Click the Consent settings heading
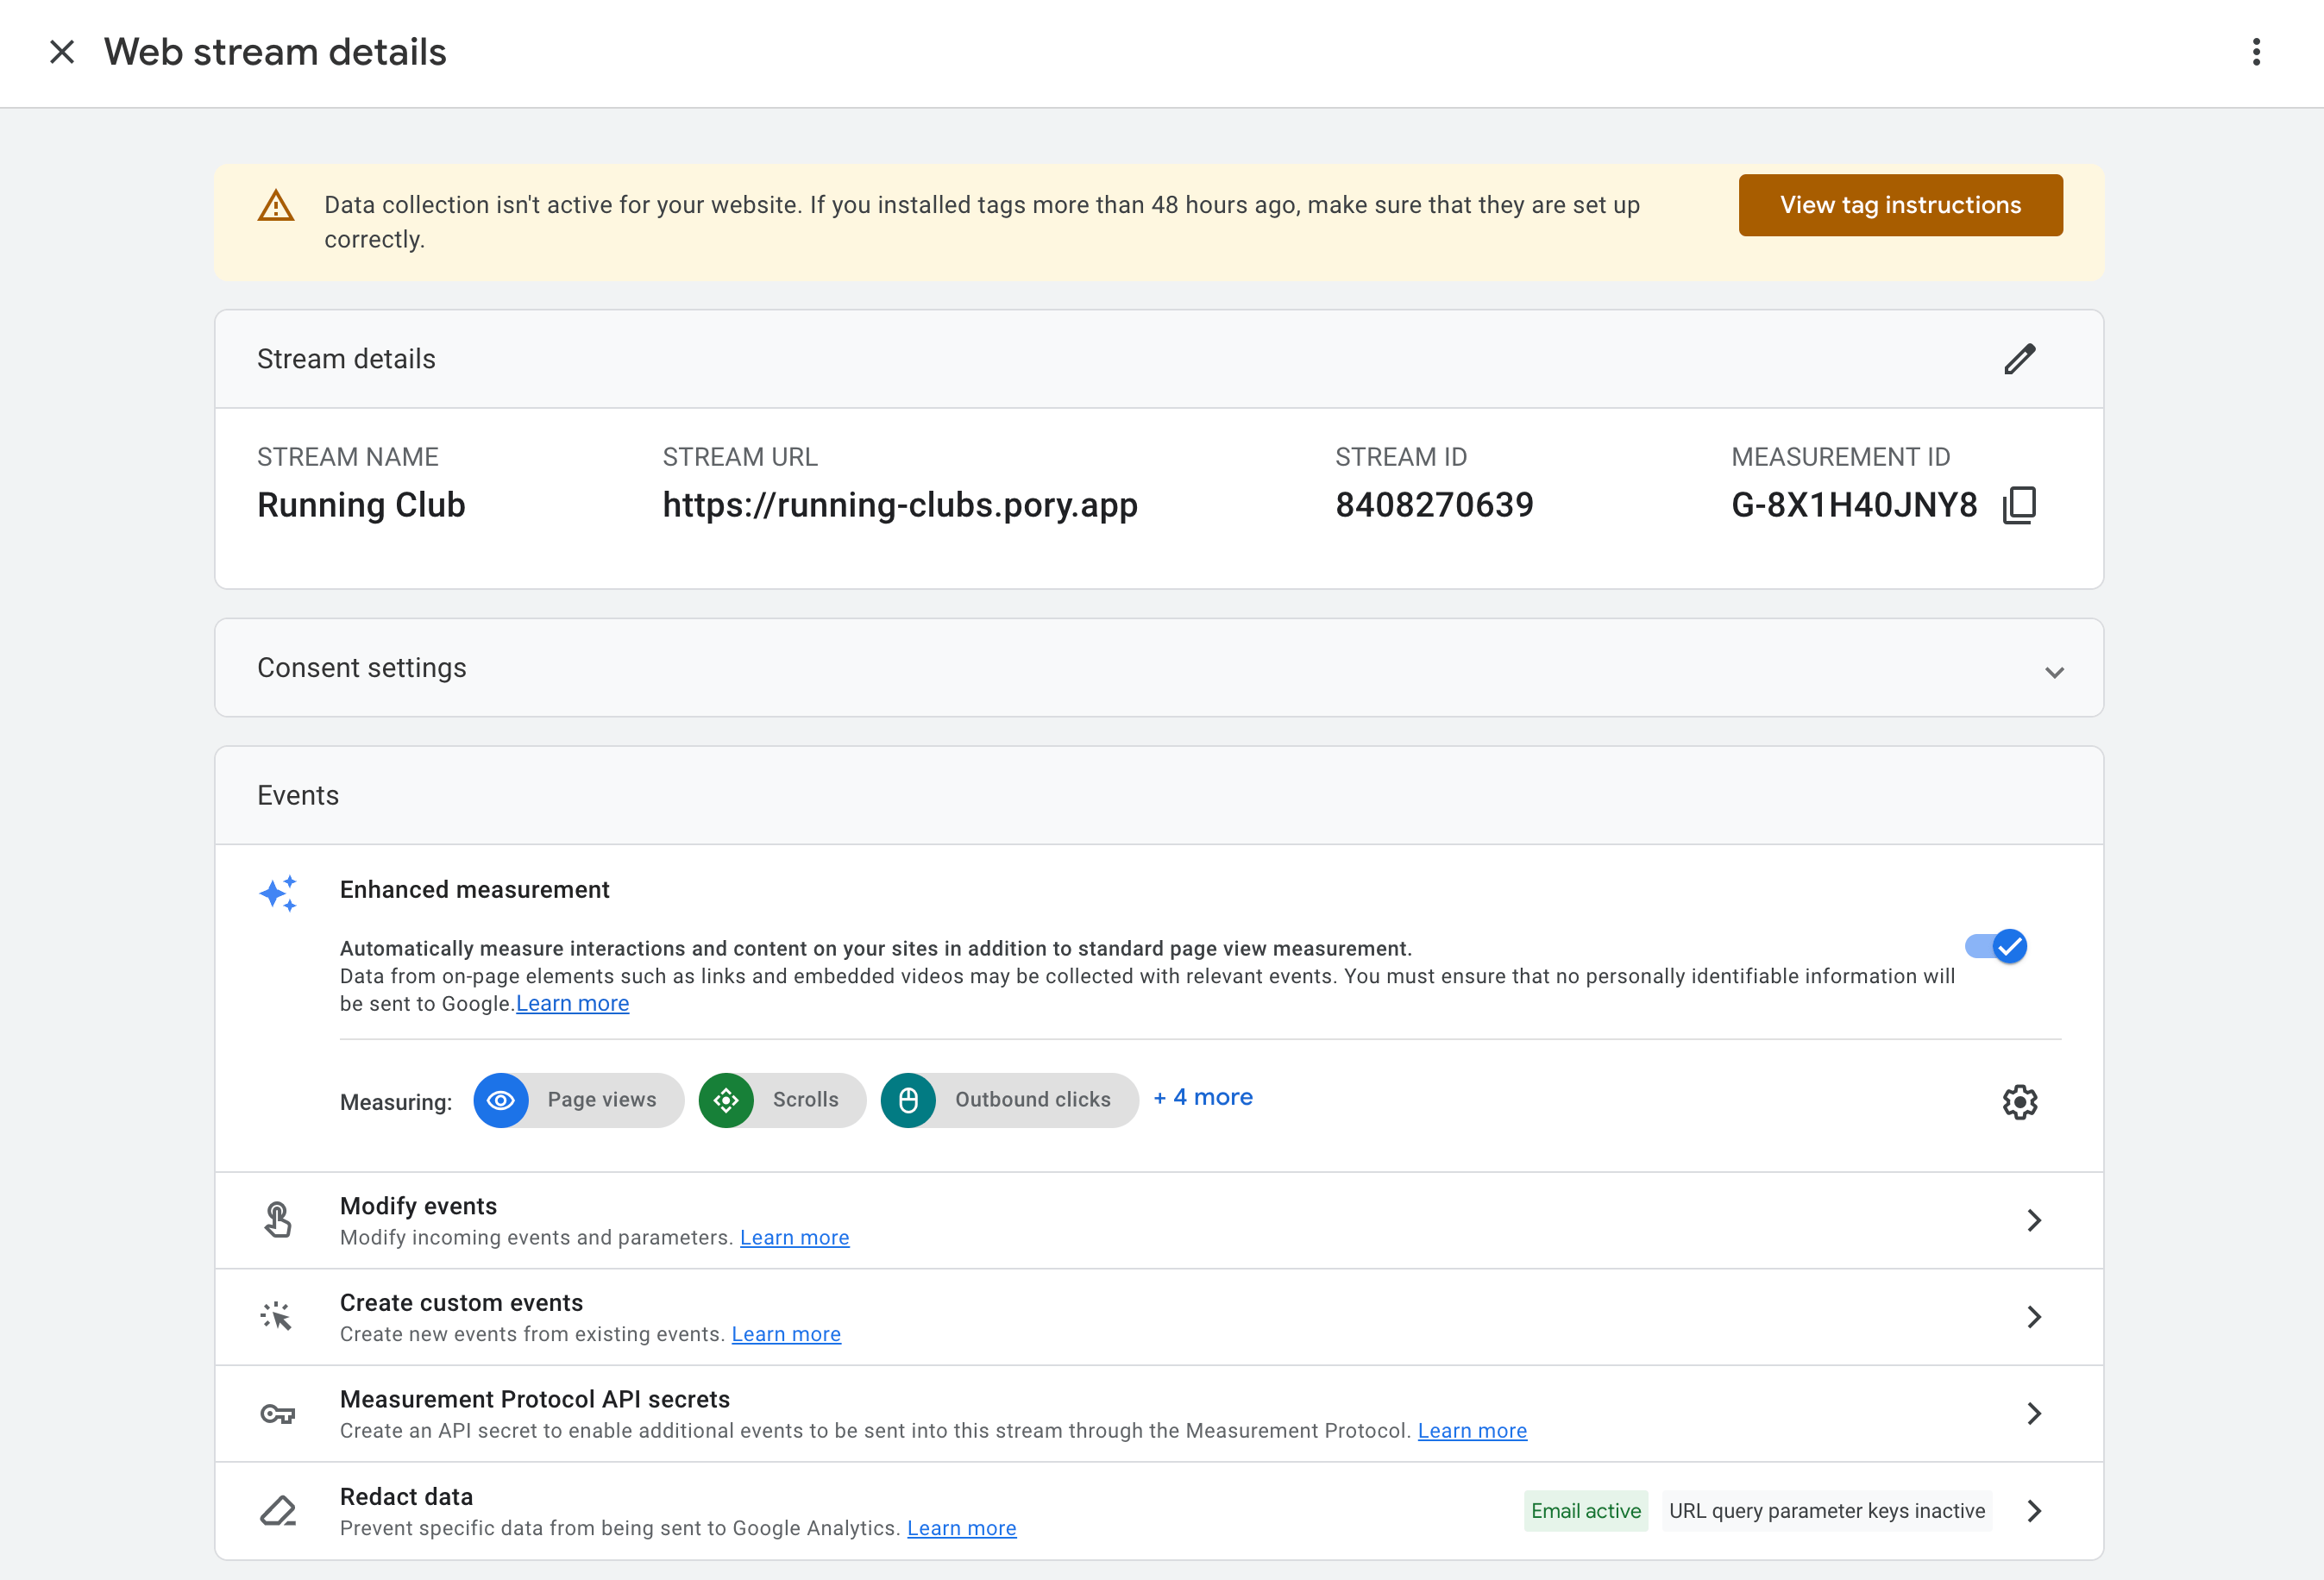Viewport: 2324px width, 1580px height. (x=362, y=668)
